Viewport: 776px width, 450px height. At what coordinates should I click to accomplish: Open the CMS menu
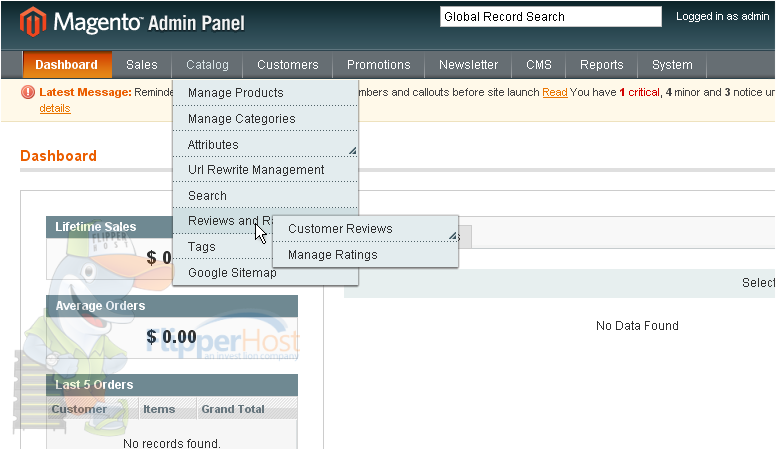(x=538, y=65)
